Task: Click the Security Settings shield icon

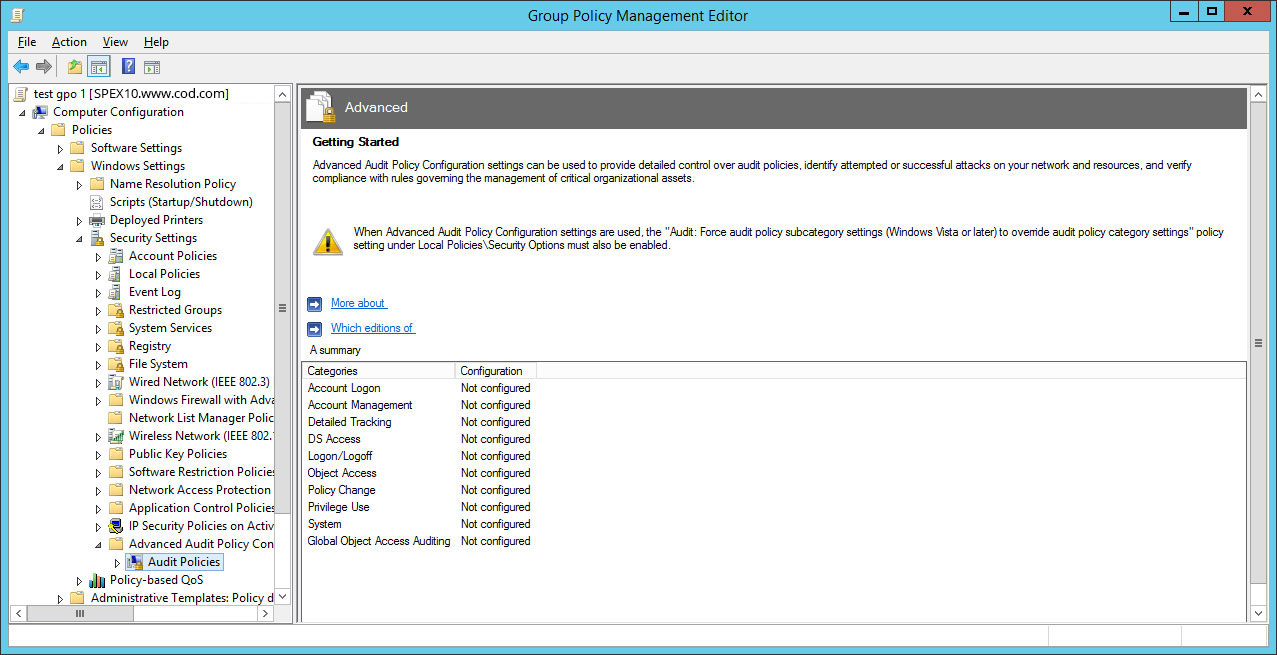Action: point(97,238)
